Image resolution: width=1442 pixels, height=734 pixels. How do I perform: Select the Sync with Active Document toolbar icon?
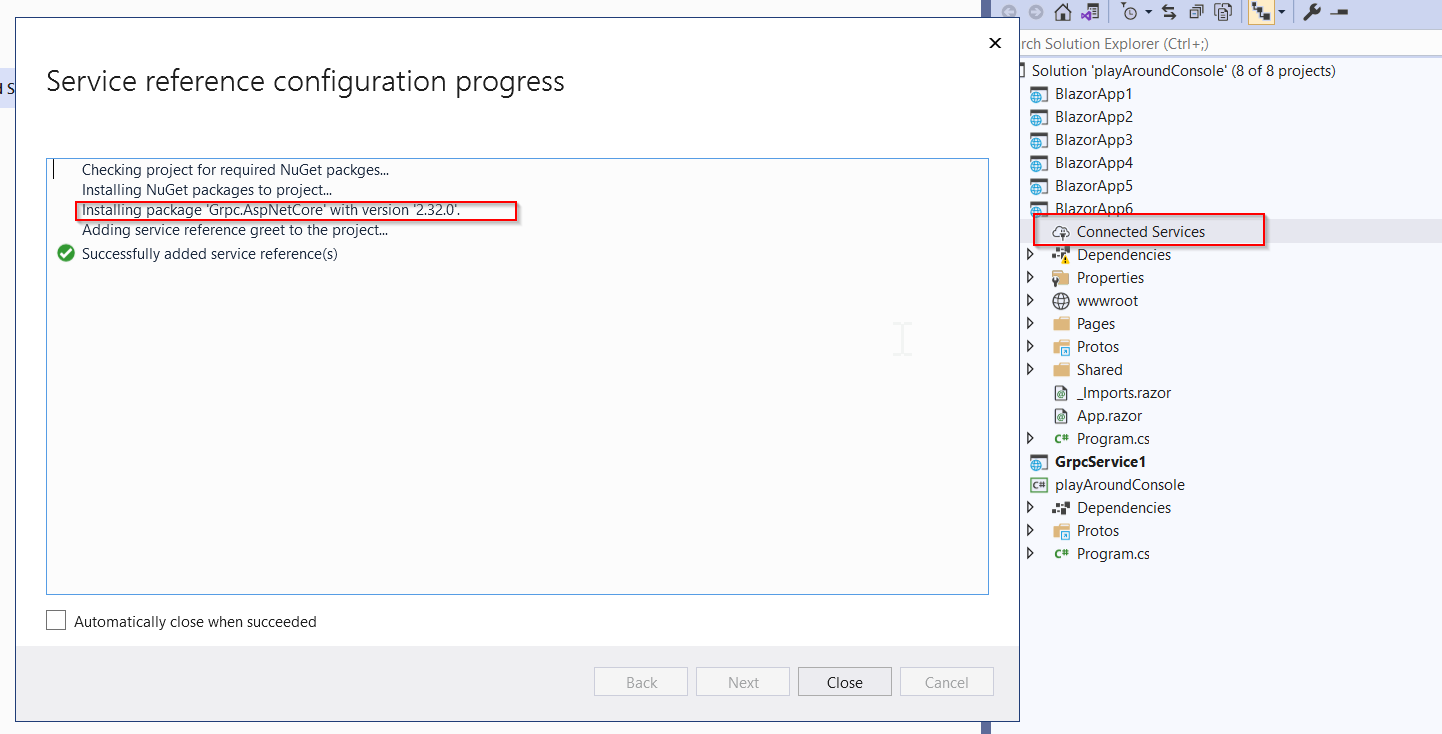click(x=1170, y=12)
